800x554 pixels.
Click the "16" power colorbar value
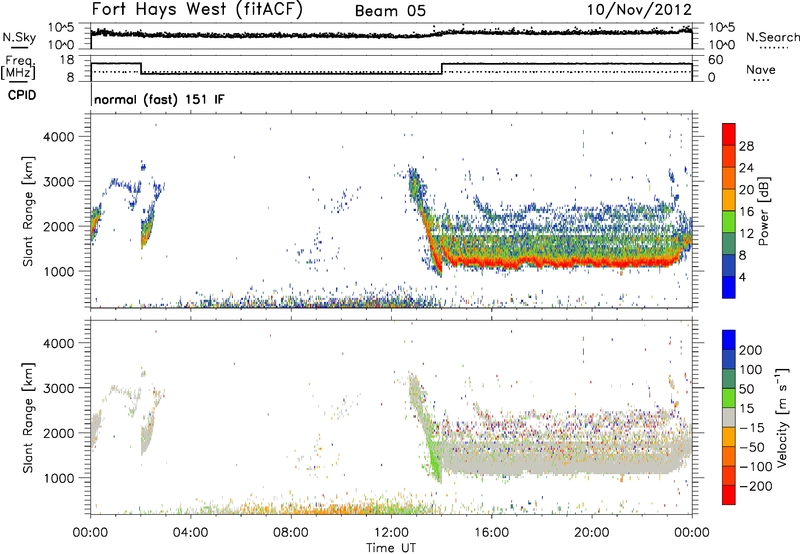tap(746, 212)
